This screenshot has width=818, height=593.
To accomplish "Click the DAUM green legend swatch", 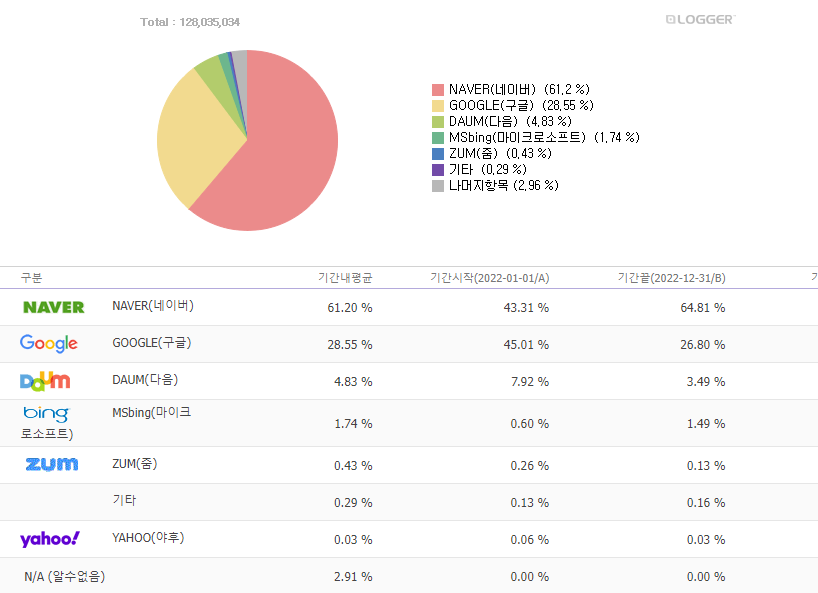I will (x=438, y=122).
